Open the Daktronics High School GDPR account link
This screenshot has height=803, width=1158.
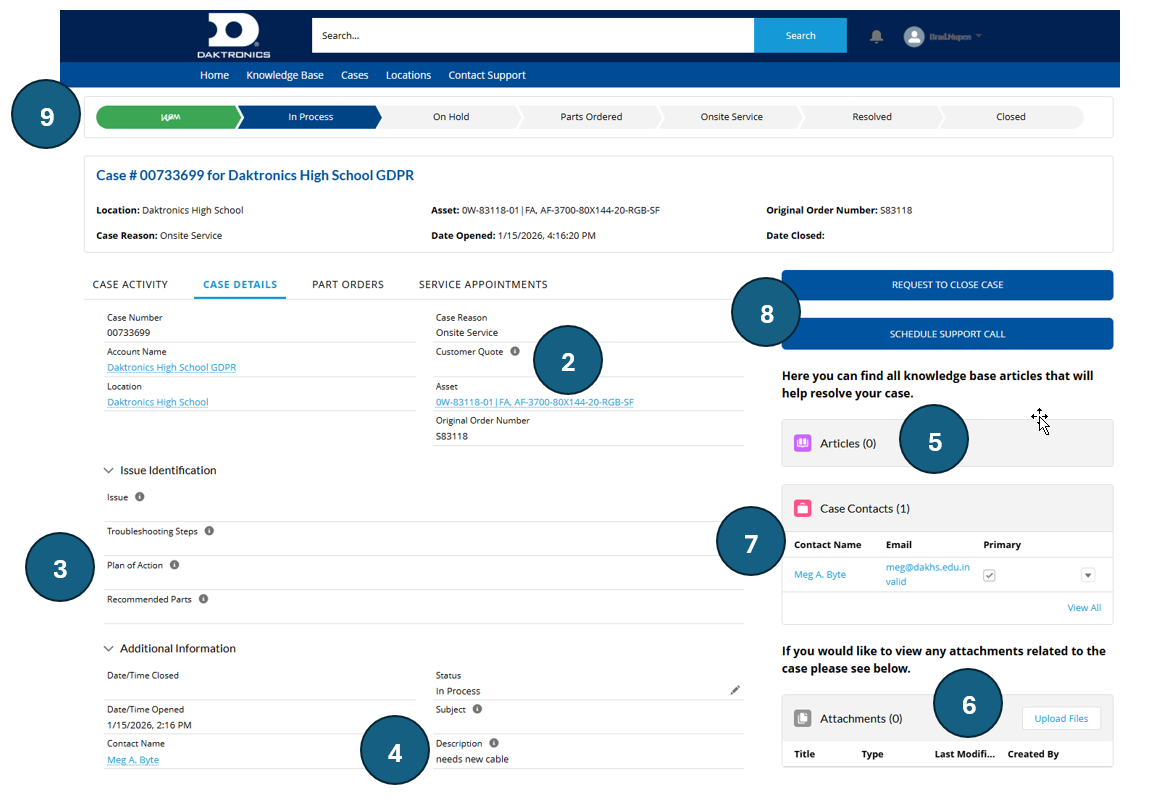[x=171, y=367]
